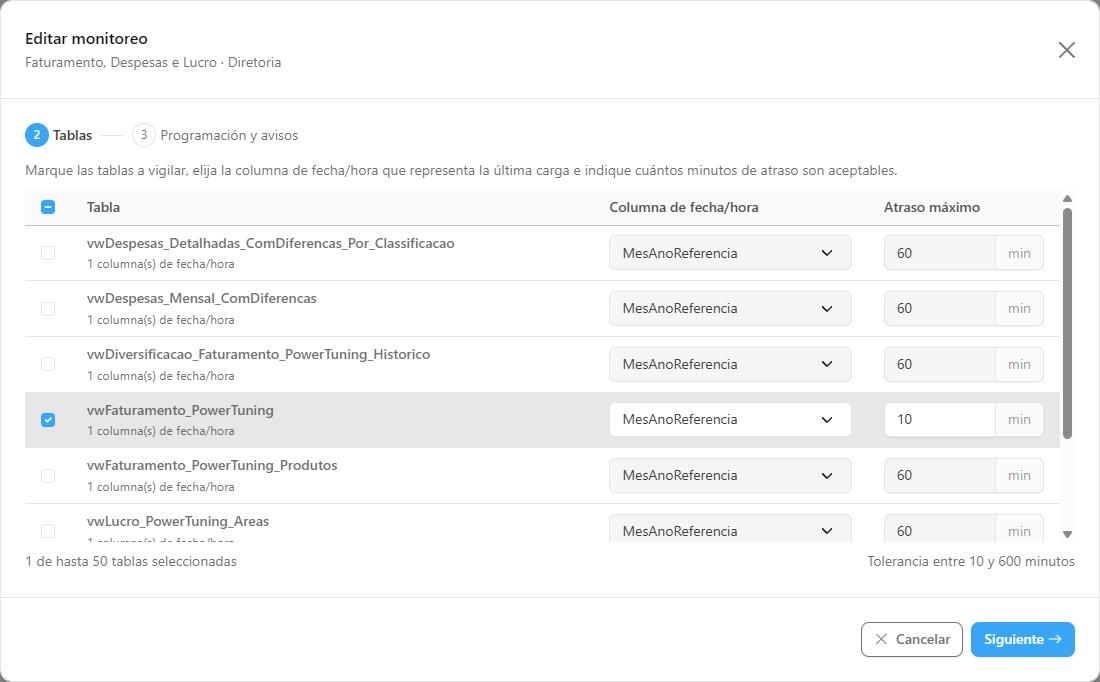
Task: Click the vwDespesas_Mensal_ComDiferencas table name
Action: coord(201,299)
